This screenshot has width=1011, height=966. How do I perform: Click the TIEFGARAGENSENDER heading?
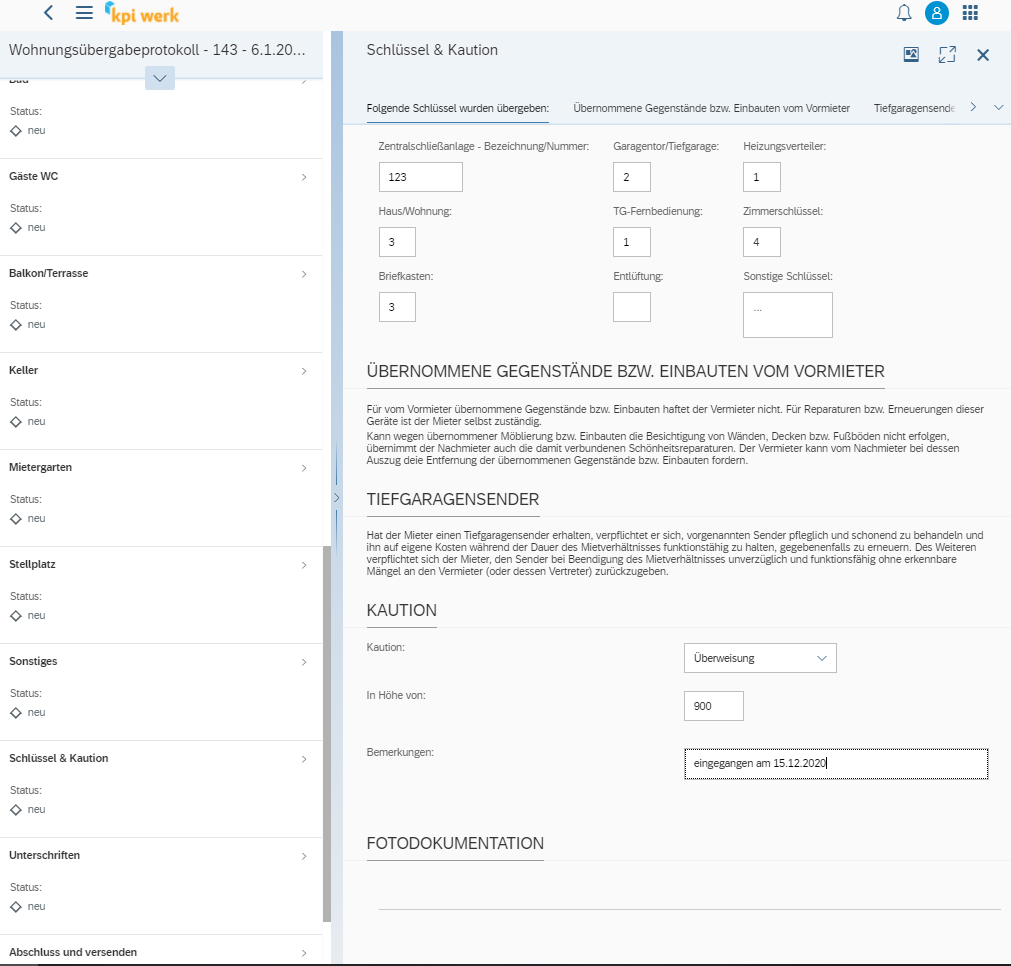pos(453,499)
